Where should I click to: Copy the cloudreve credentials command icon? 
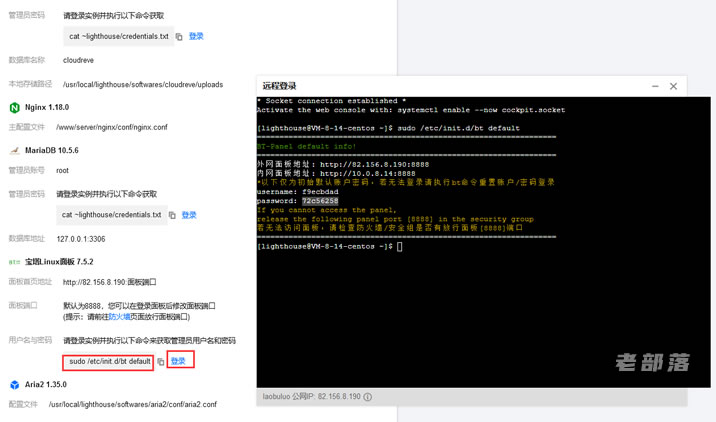tap(179, 37)
